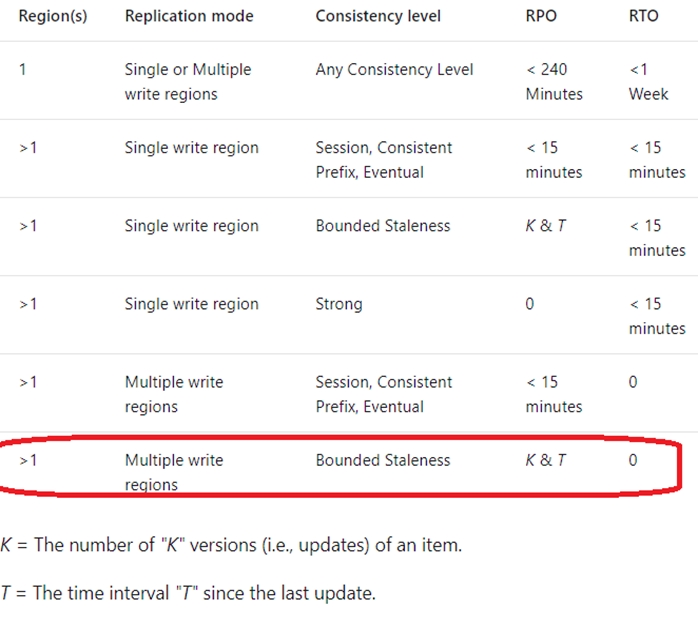
Task: Select 'Multiple write regions' in circled row
Action: pos(174,472)
